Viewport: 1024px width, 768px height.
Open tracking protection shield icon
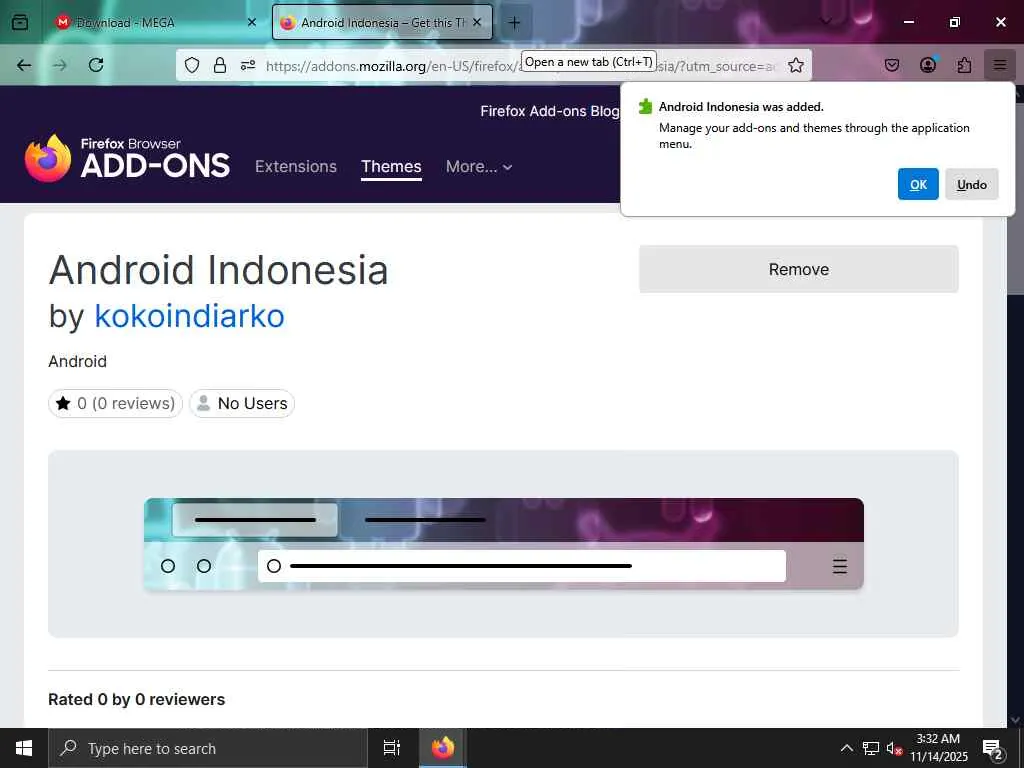coord(191,65)
